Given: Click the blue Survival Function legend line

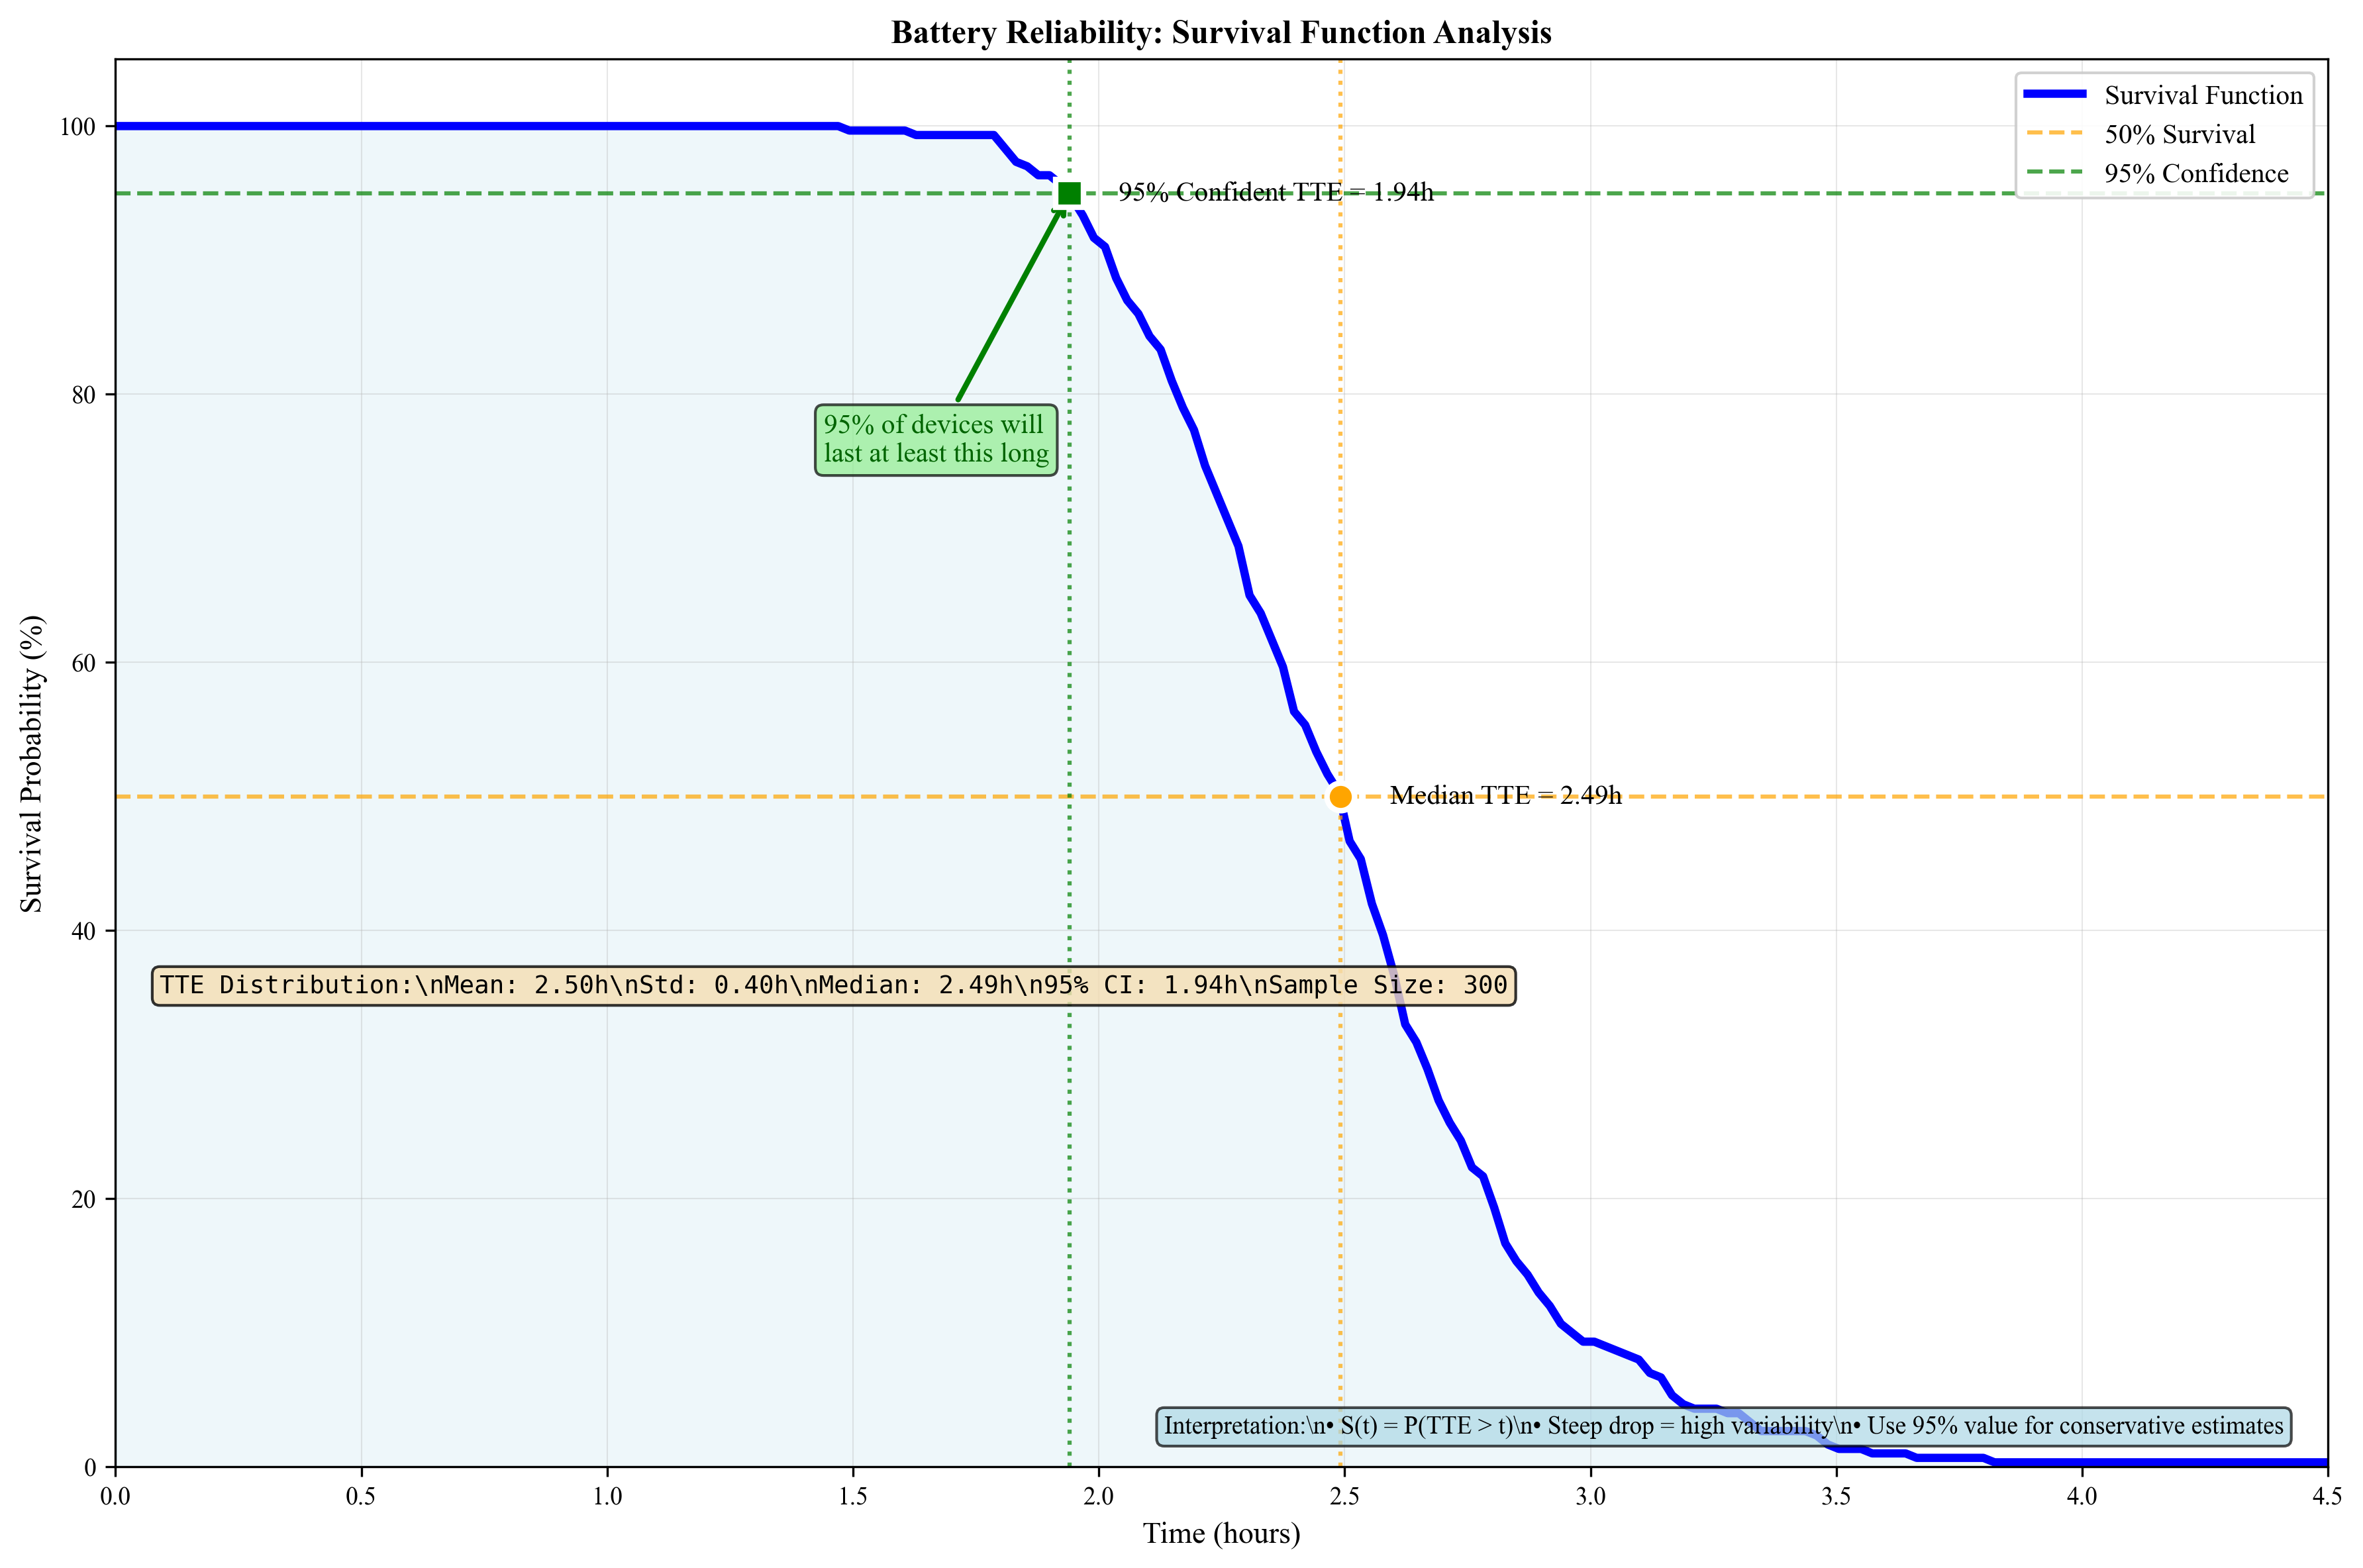Looking at the screenshot, I should (x=2055, y=94).
